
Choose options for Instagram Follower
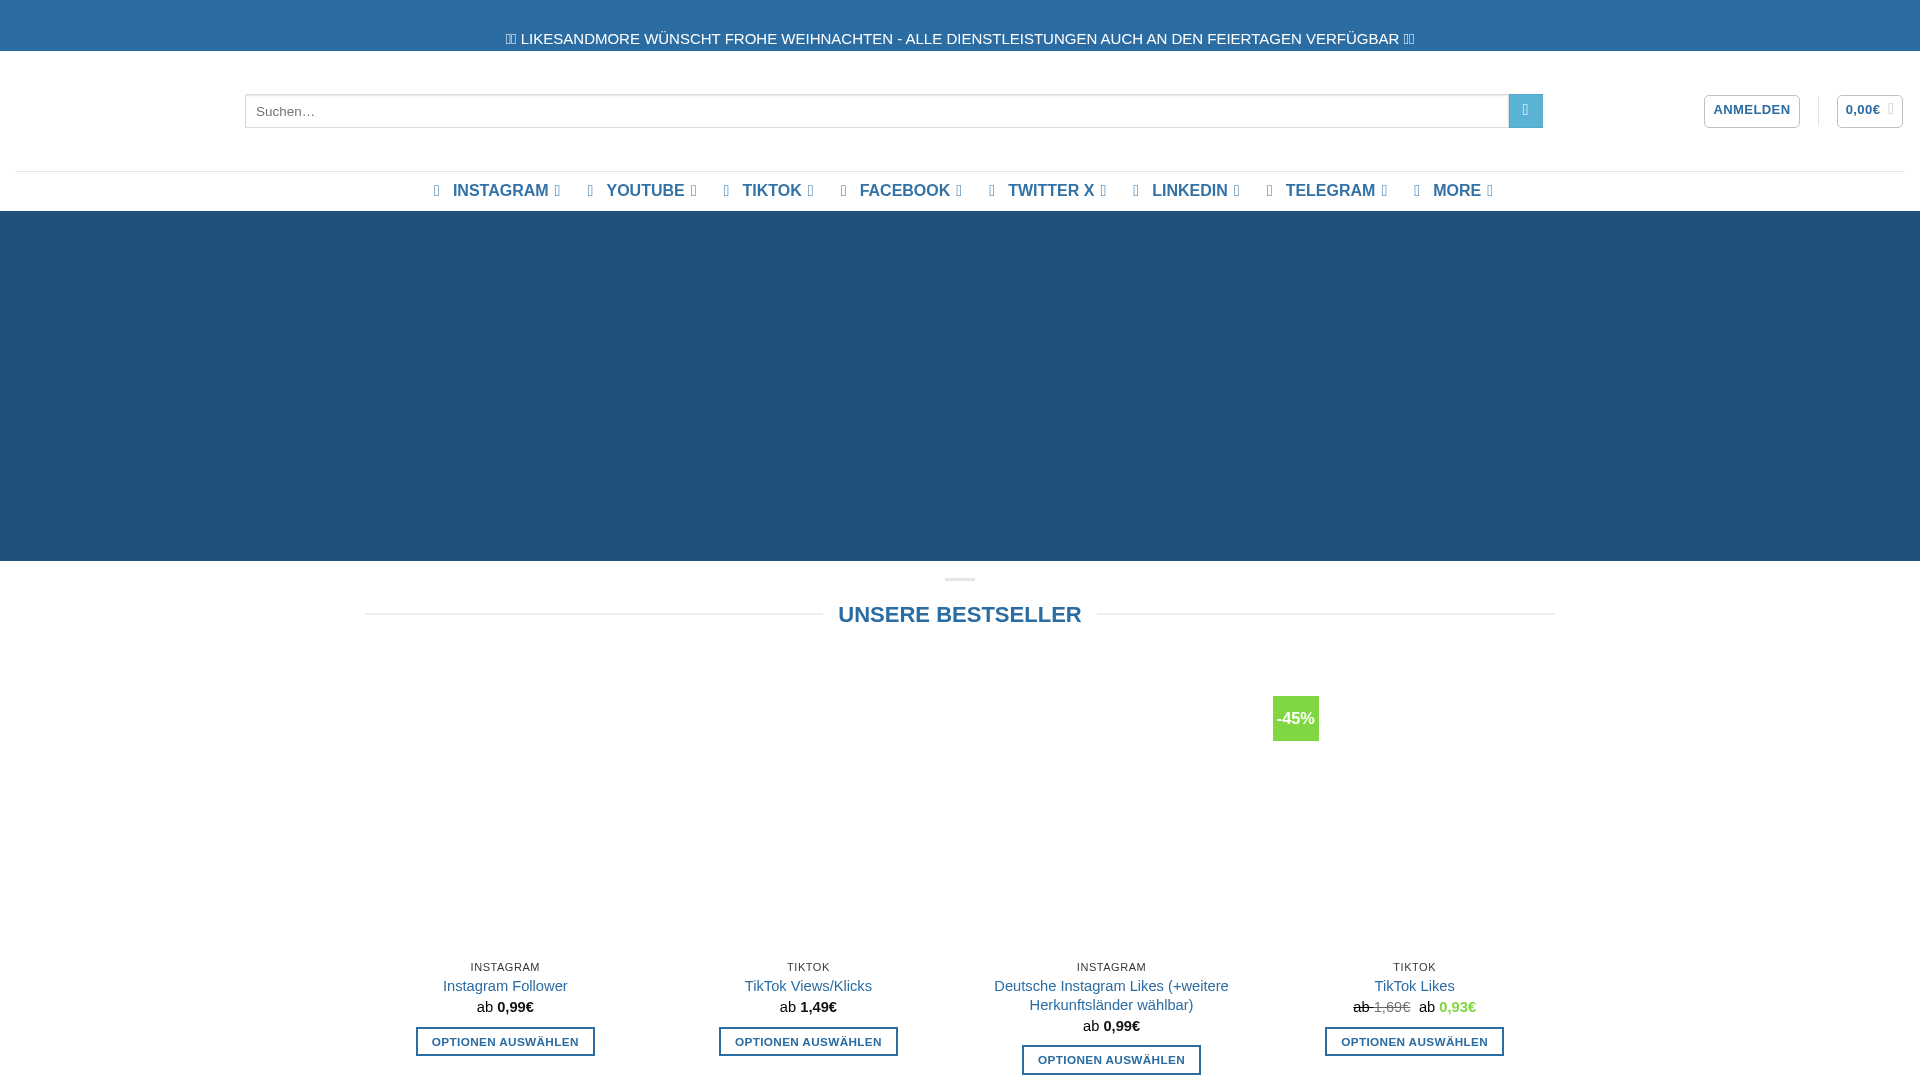click(x=505, y=1042)
